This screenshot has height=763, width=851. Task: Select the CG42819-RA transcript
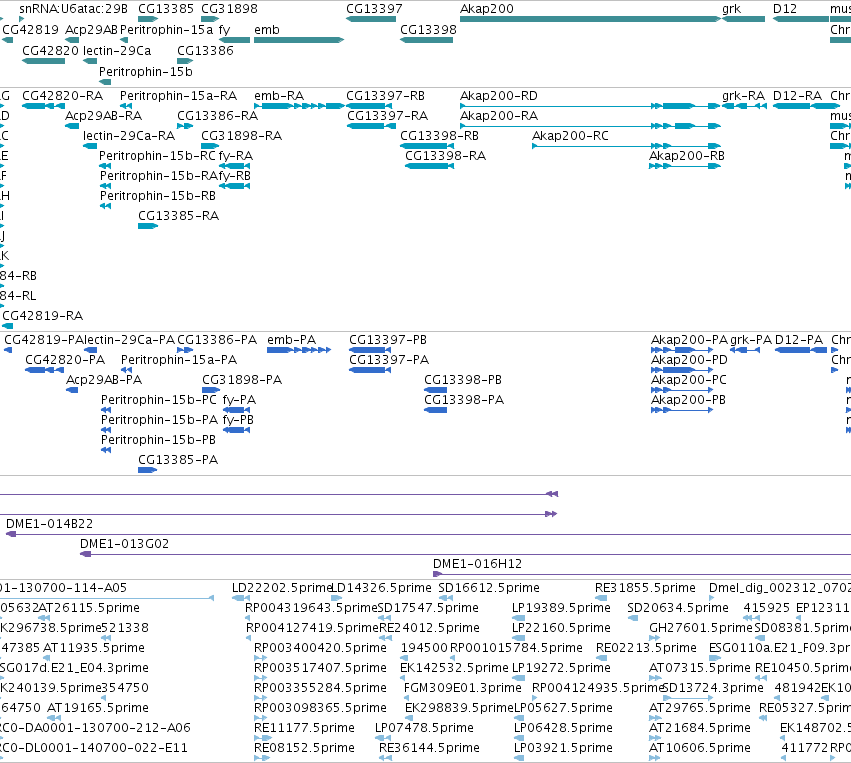click(7, 326)
